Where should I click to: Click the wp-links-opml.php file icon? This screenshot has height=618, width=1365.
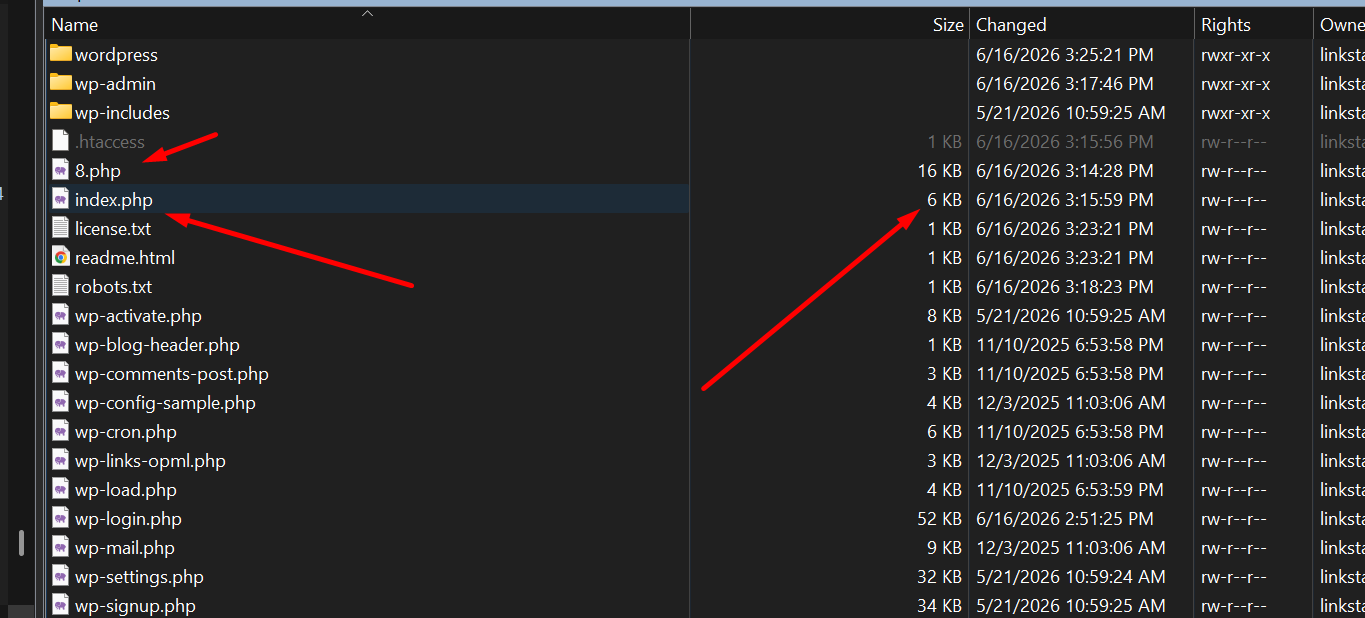click(x=61, y=460)
